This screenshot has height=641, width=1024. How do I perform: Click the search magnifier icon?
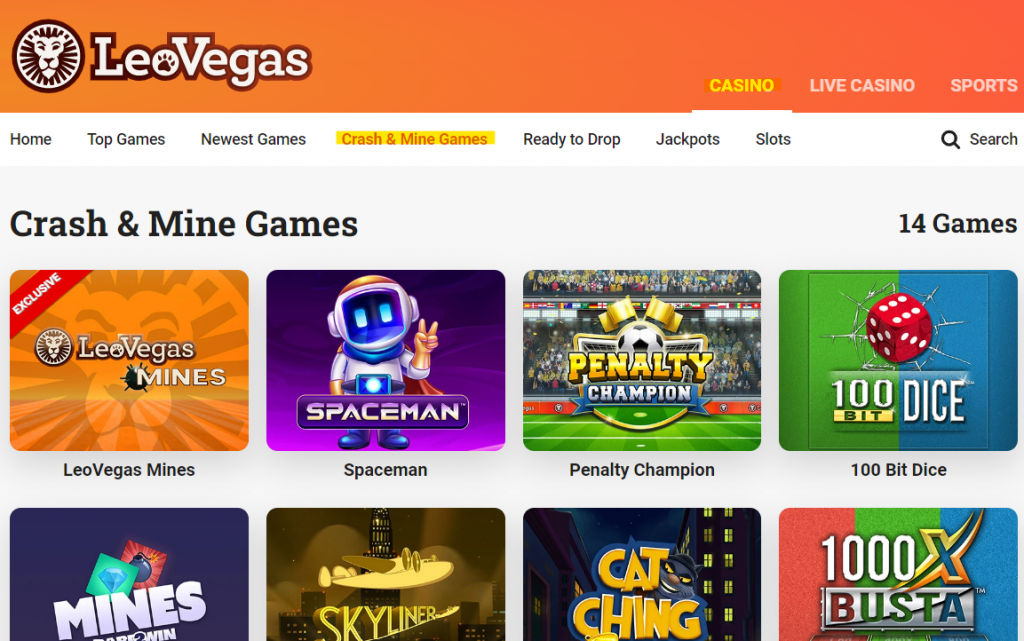950,140
